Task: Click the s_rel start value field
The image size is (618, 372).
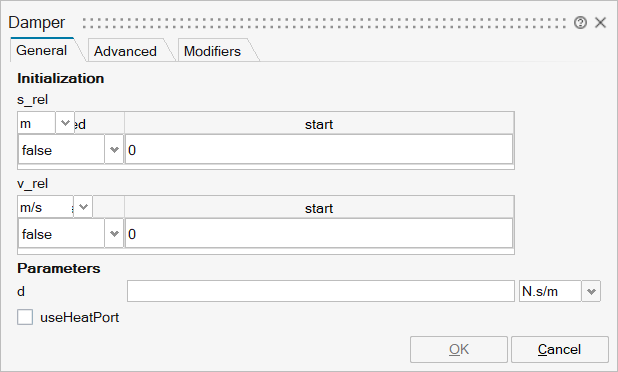Action: point(319,150)
